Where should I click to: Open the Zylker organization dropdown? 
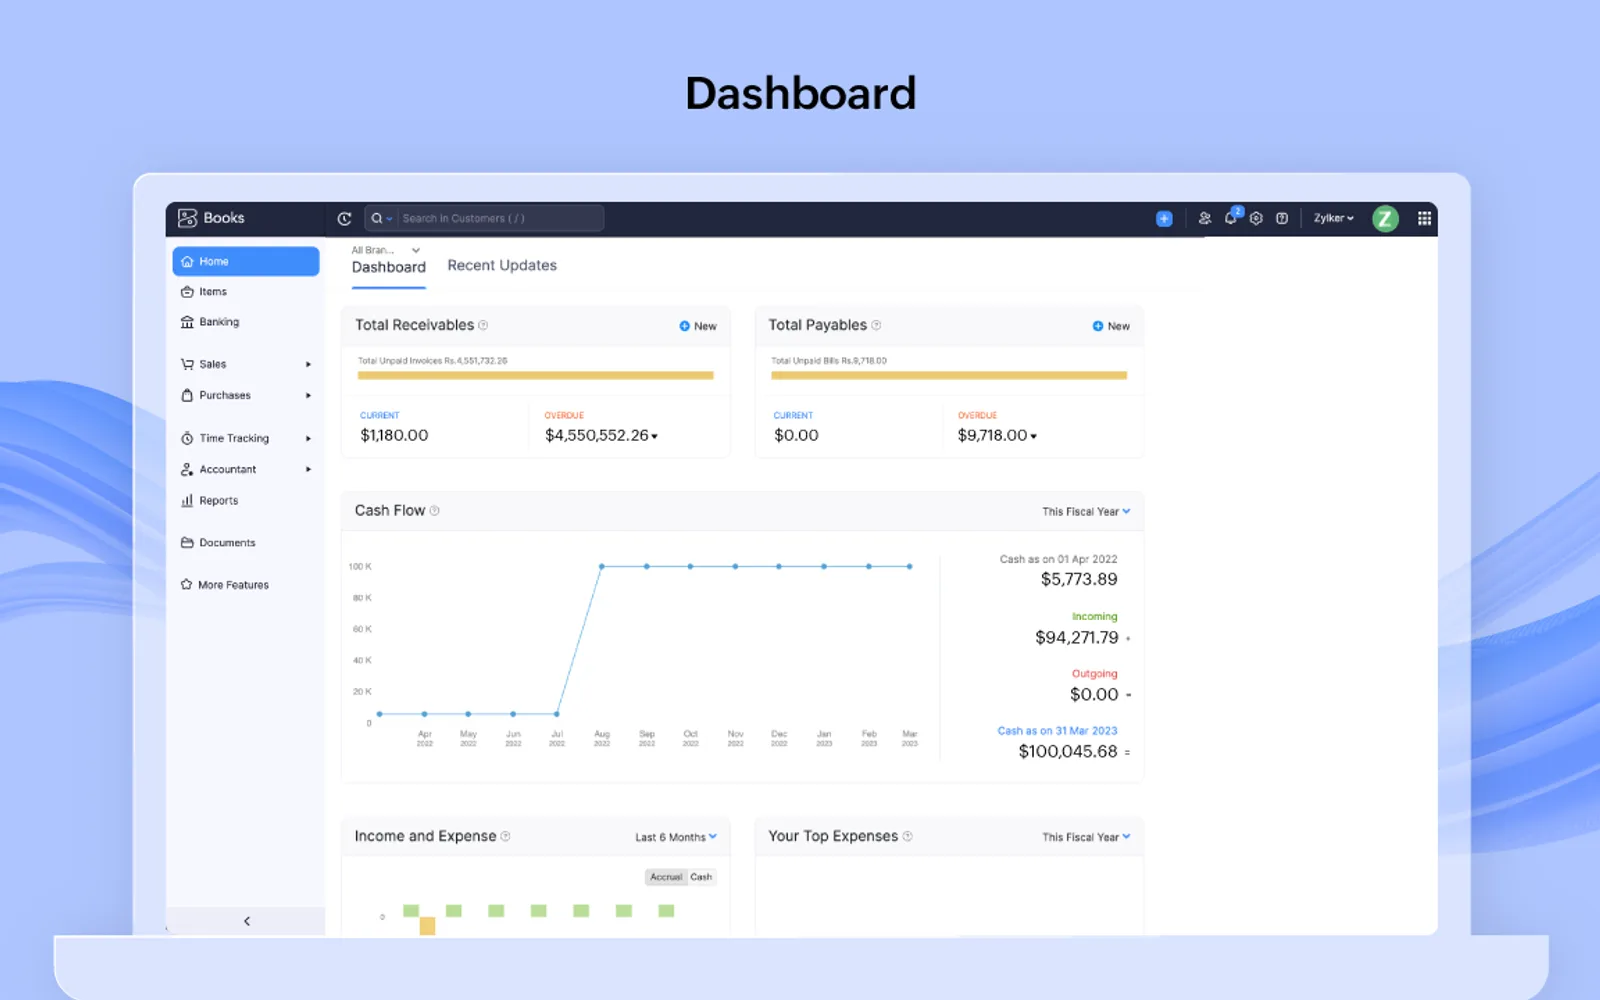click(x=1333, y=218)
